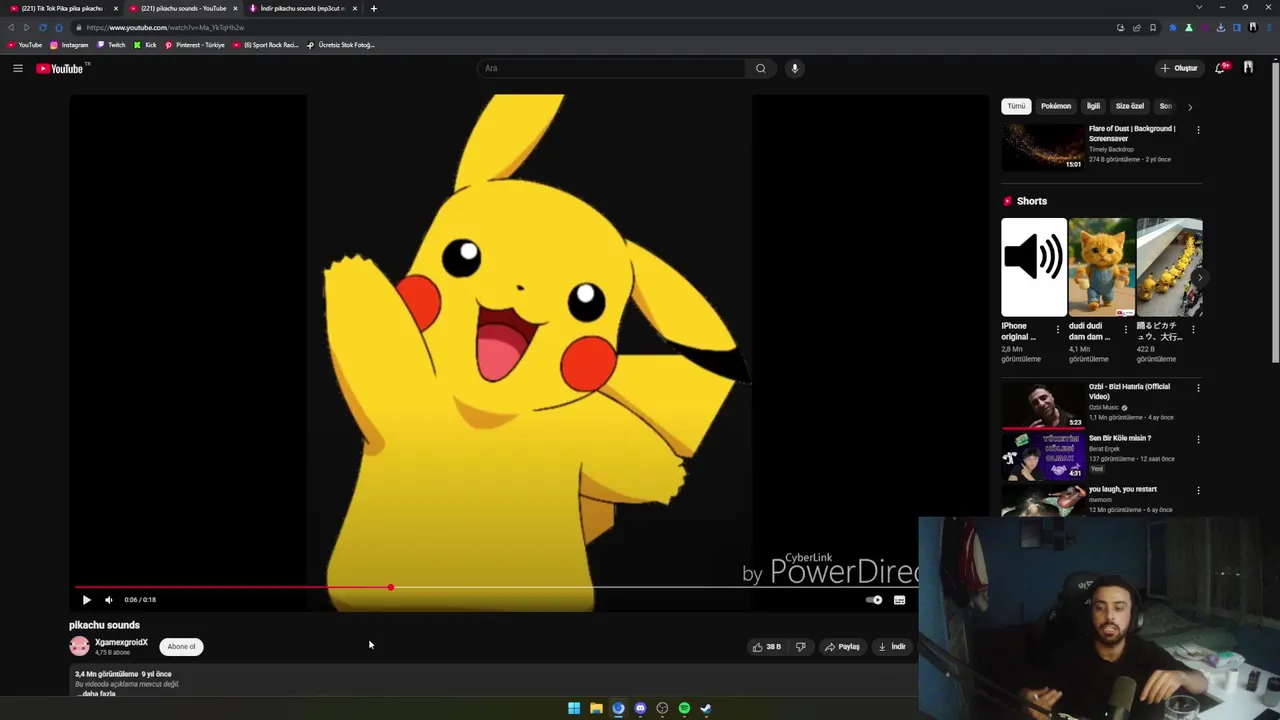The height and width of the screenshot is (720, 1280).
Task: Expand the description with ...daha fazla
Action: pyautogui.click(x=95, y=693)
